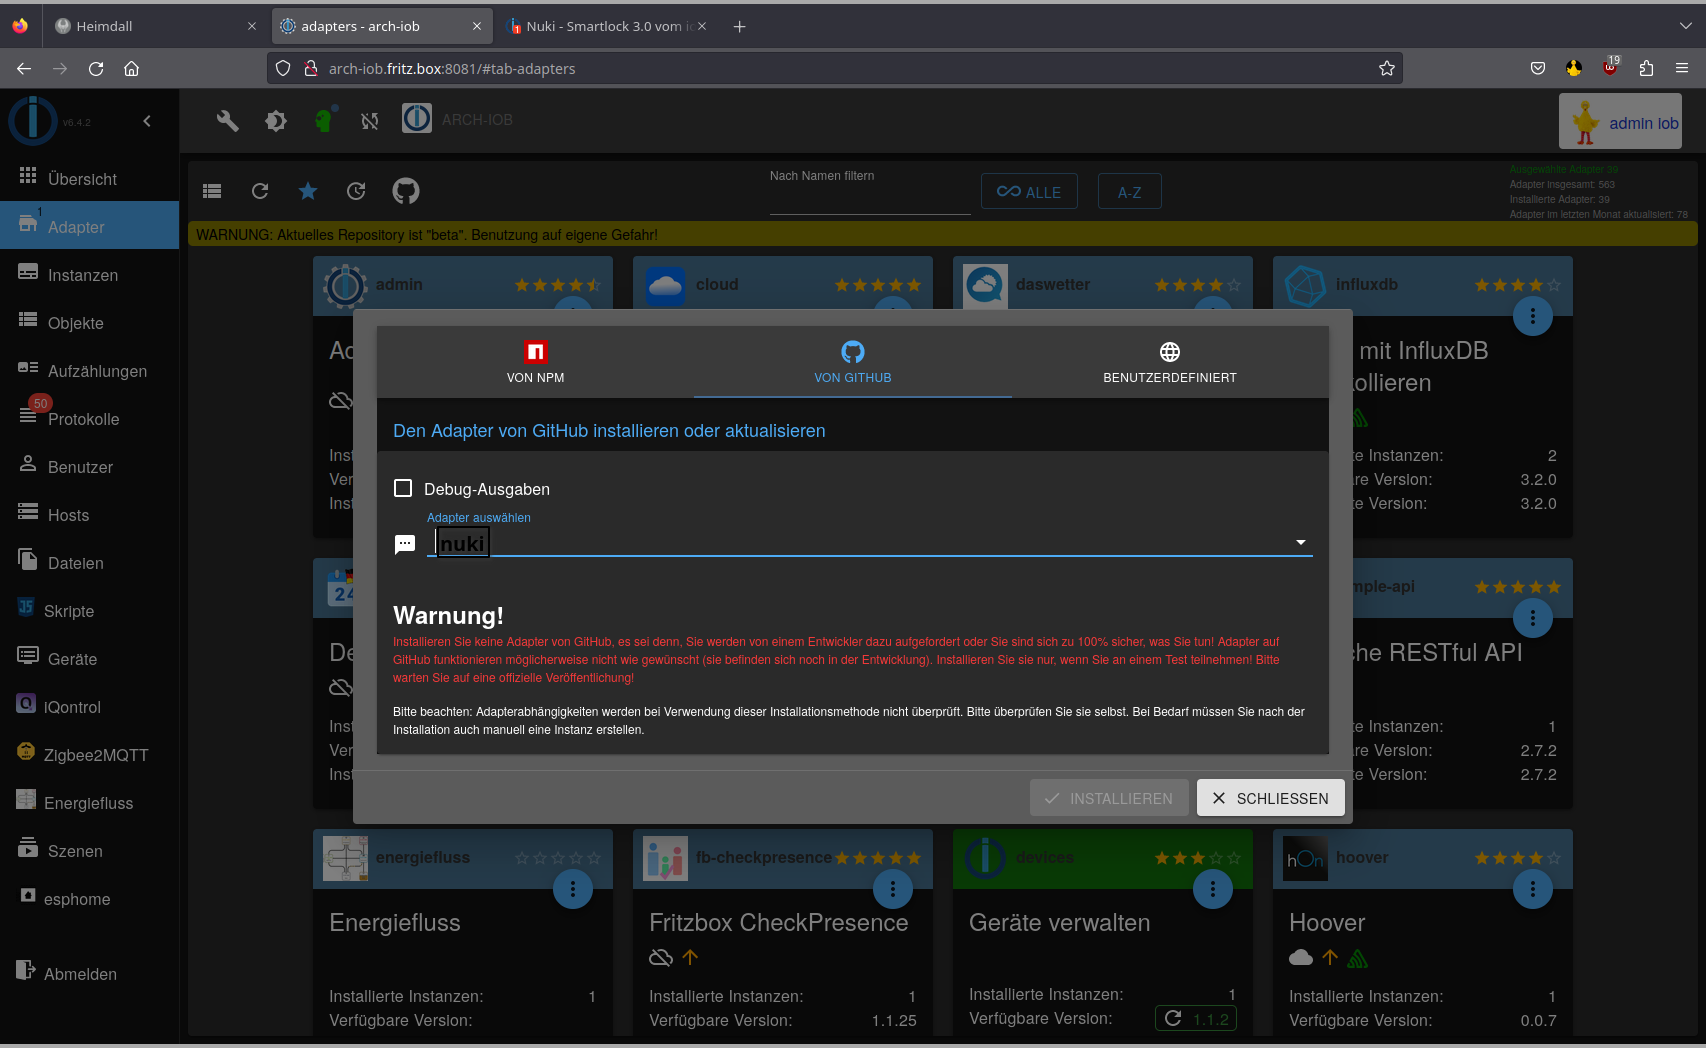Click the browser home icon
The height and width of the screenshot is (1048, 1706).
(131, 68)
